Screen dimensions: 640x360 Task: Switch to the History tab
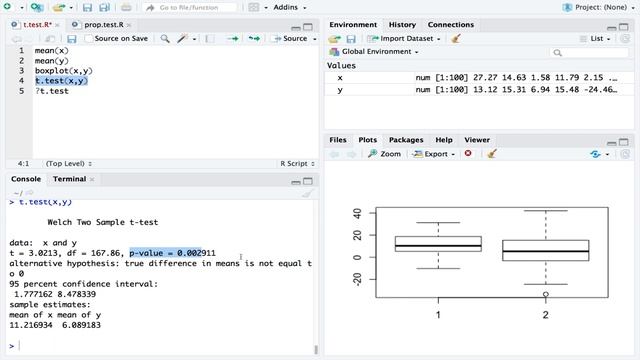(402, 25)
